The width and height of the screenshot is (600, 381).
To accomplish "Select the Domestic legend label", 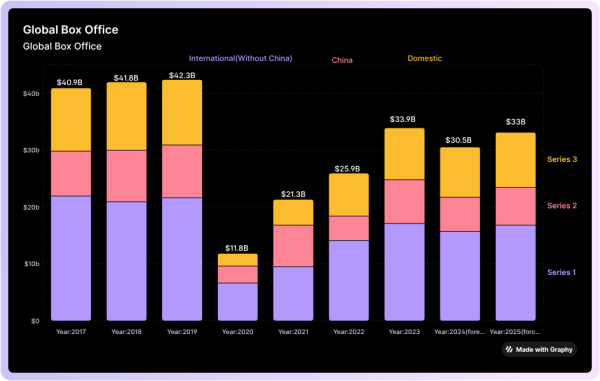I will coord(424,58).
